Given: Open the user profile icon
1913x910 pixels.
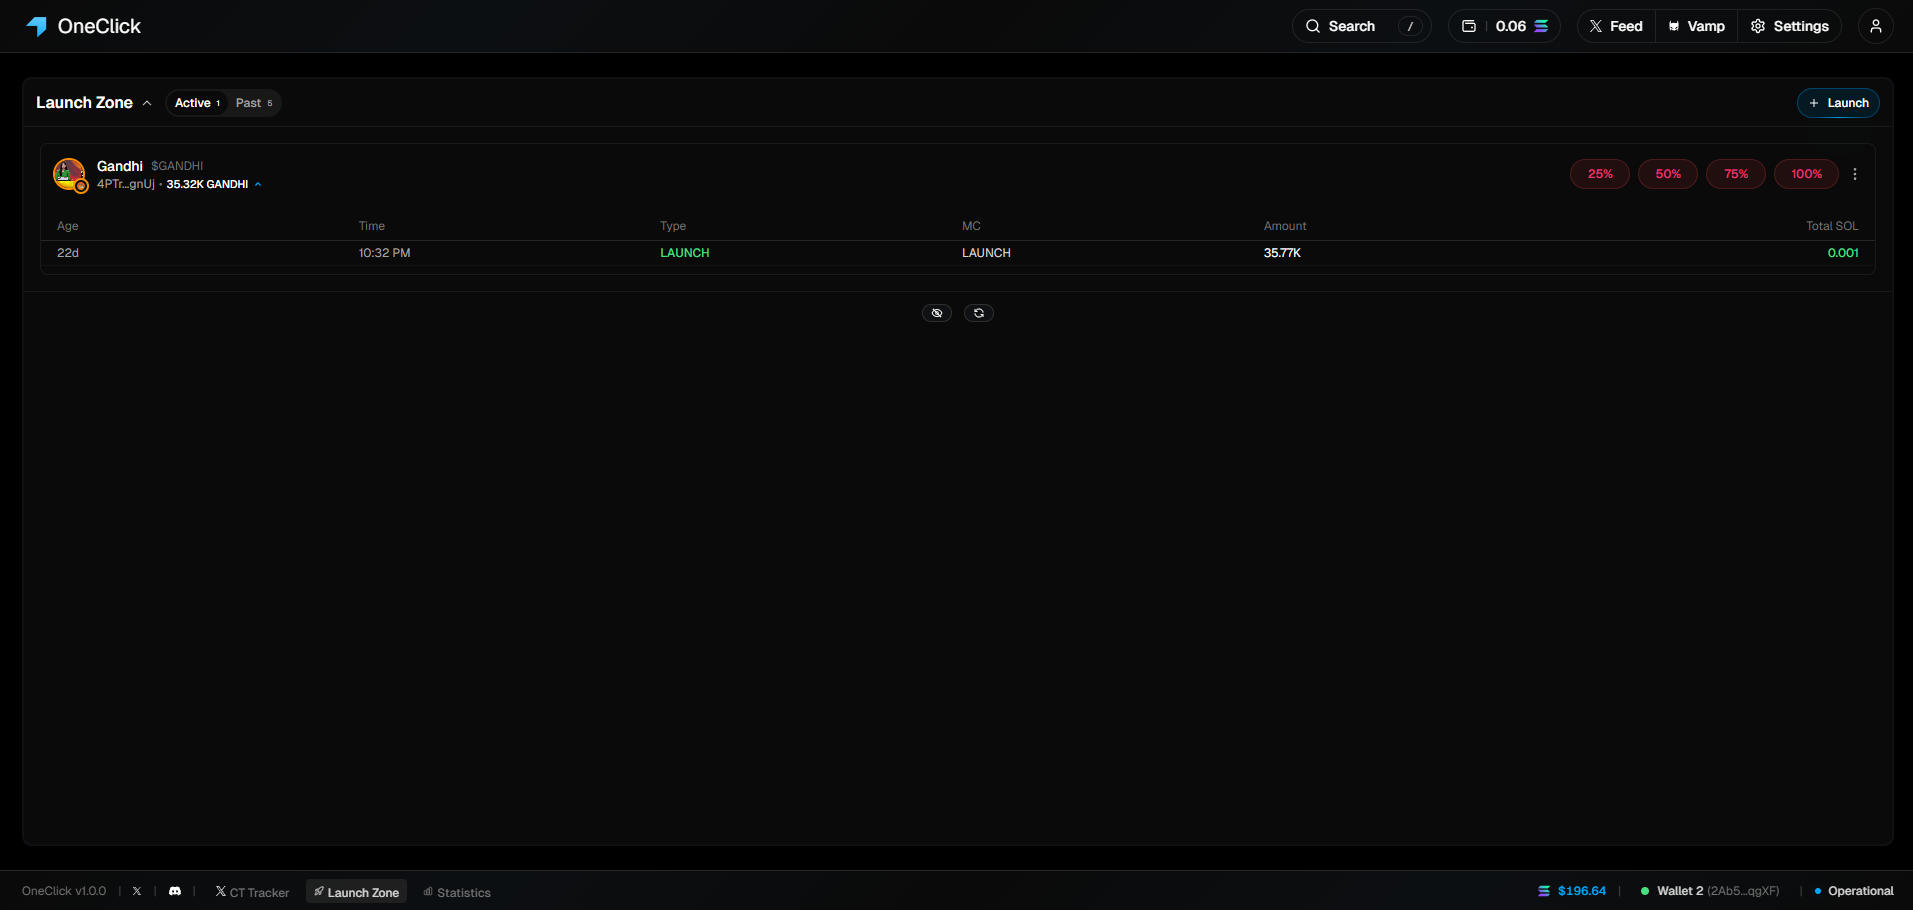Looking at the screenshot, I should [1876, 26].
